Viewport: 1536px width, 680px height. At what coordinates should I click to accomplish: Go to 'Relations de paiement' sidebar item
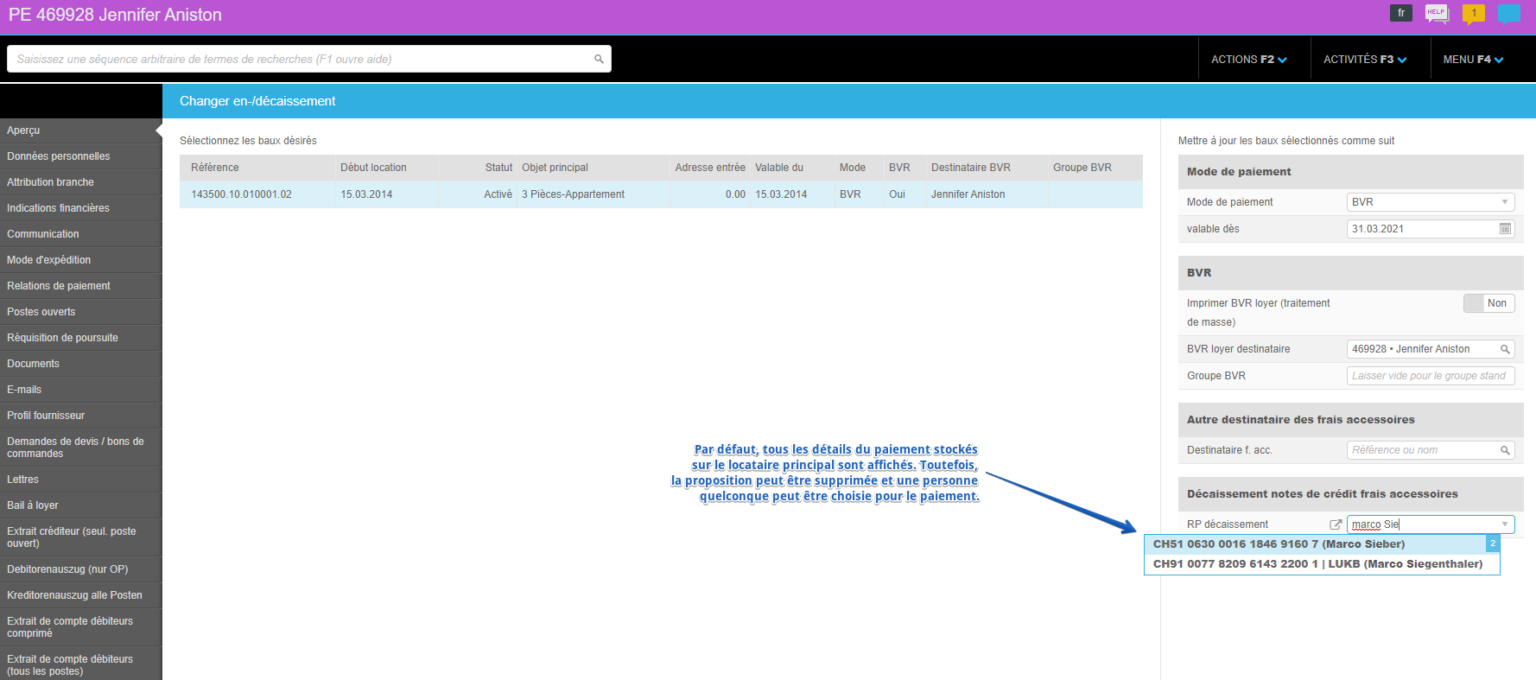pyautogui.click(x=59, y=286)
